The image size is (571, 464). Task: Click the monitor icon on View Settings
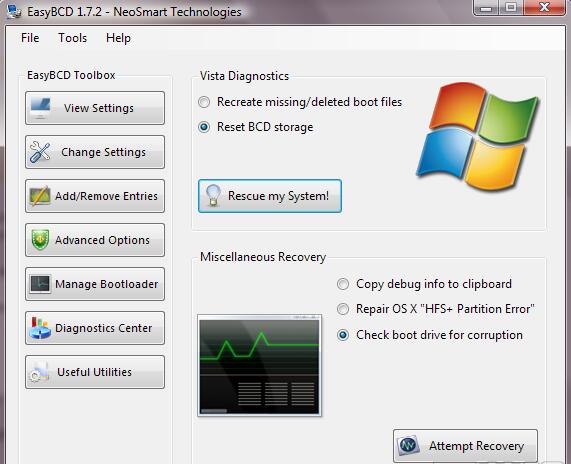[x=40, y=108]
